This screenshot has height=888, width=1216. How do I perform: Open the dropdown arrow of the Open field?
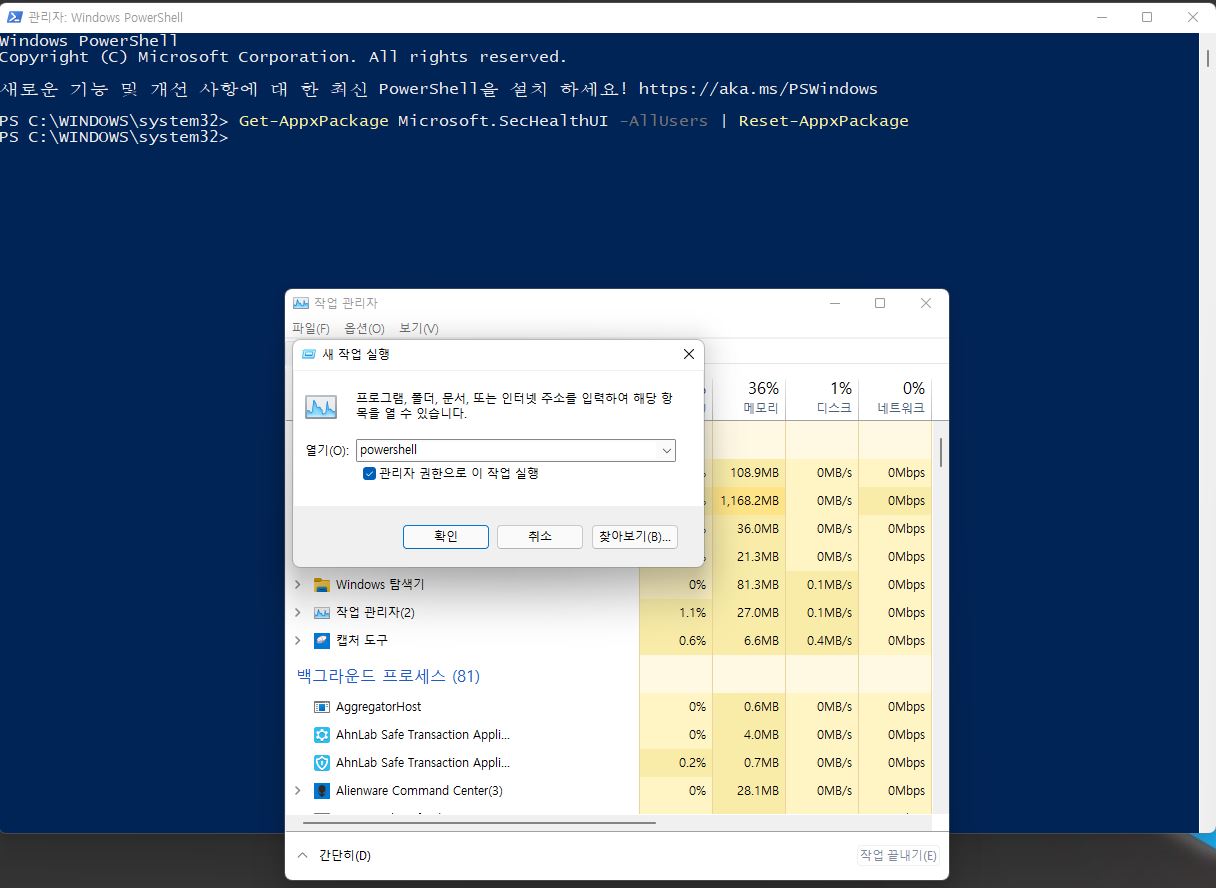tap(667, 451)
